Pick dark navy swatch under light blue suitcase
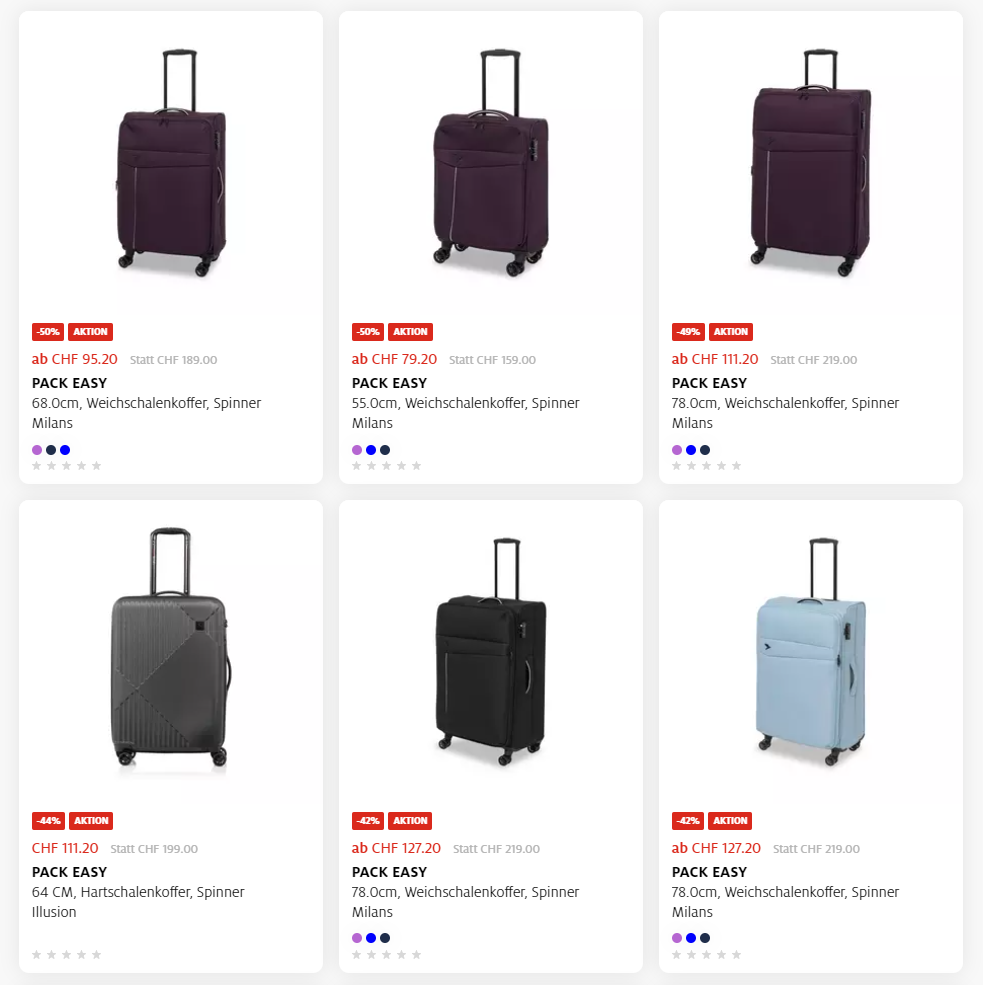The width and height of the screenshot is (983, 985). (x=705, y=938)
